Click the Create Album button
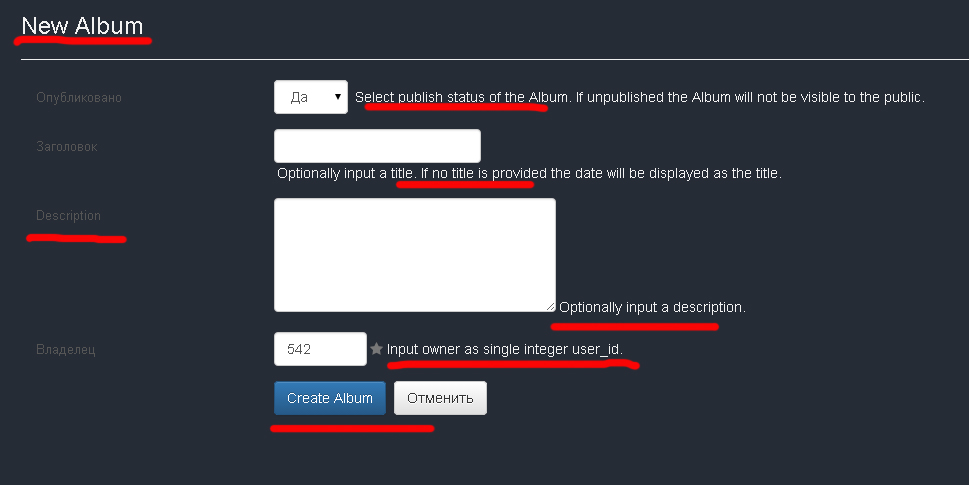This screenshot has height=485, width=969. point(330,398)
